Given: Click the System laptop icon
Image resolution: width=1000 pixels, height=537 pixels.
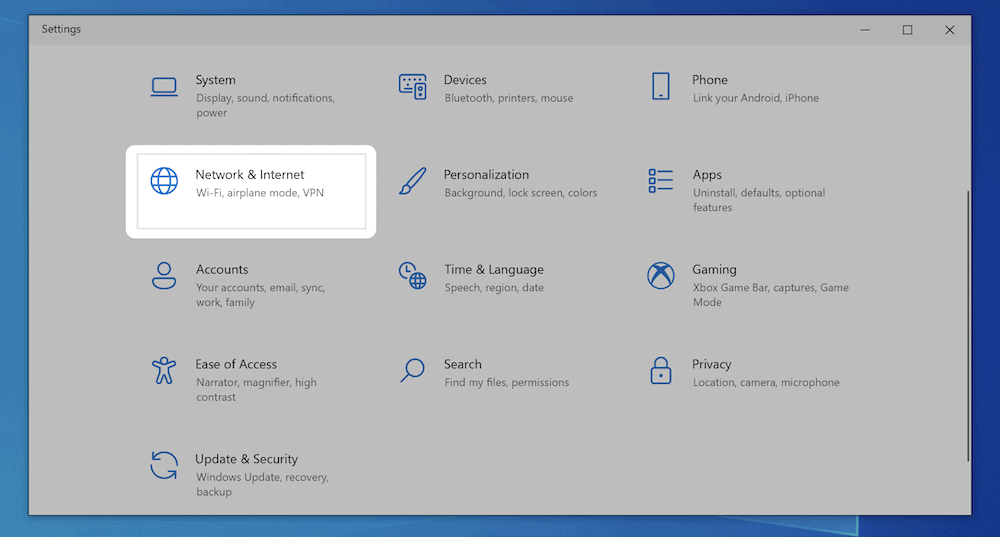Looking at the screenshot, I should (164, 86).
